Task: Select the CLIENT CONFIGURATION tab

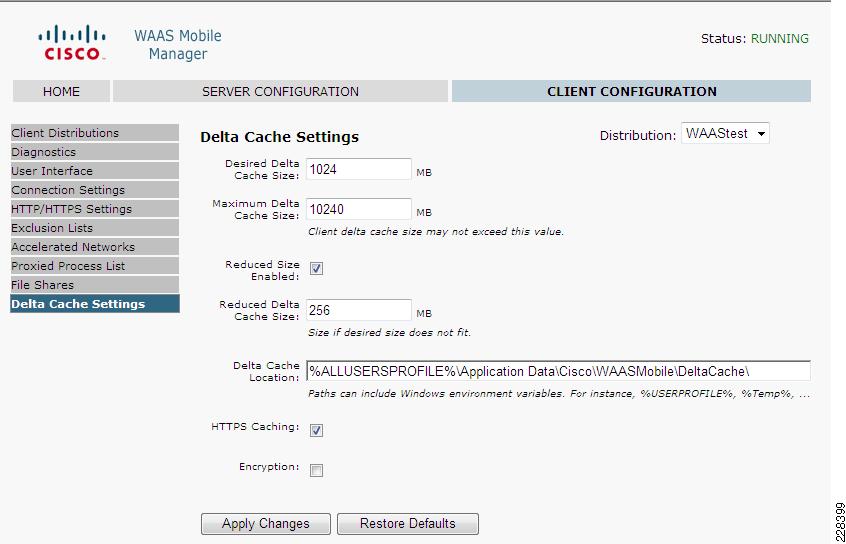Action: click(631, 91)
